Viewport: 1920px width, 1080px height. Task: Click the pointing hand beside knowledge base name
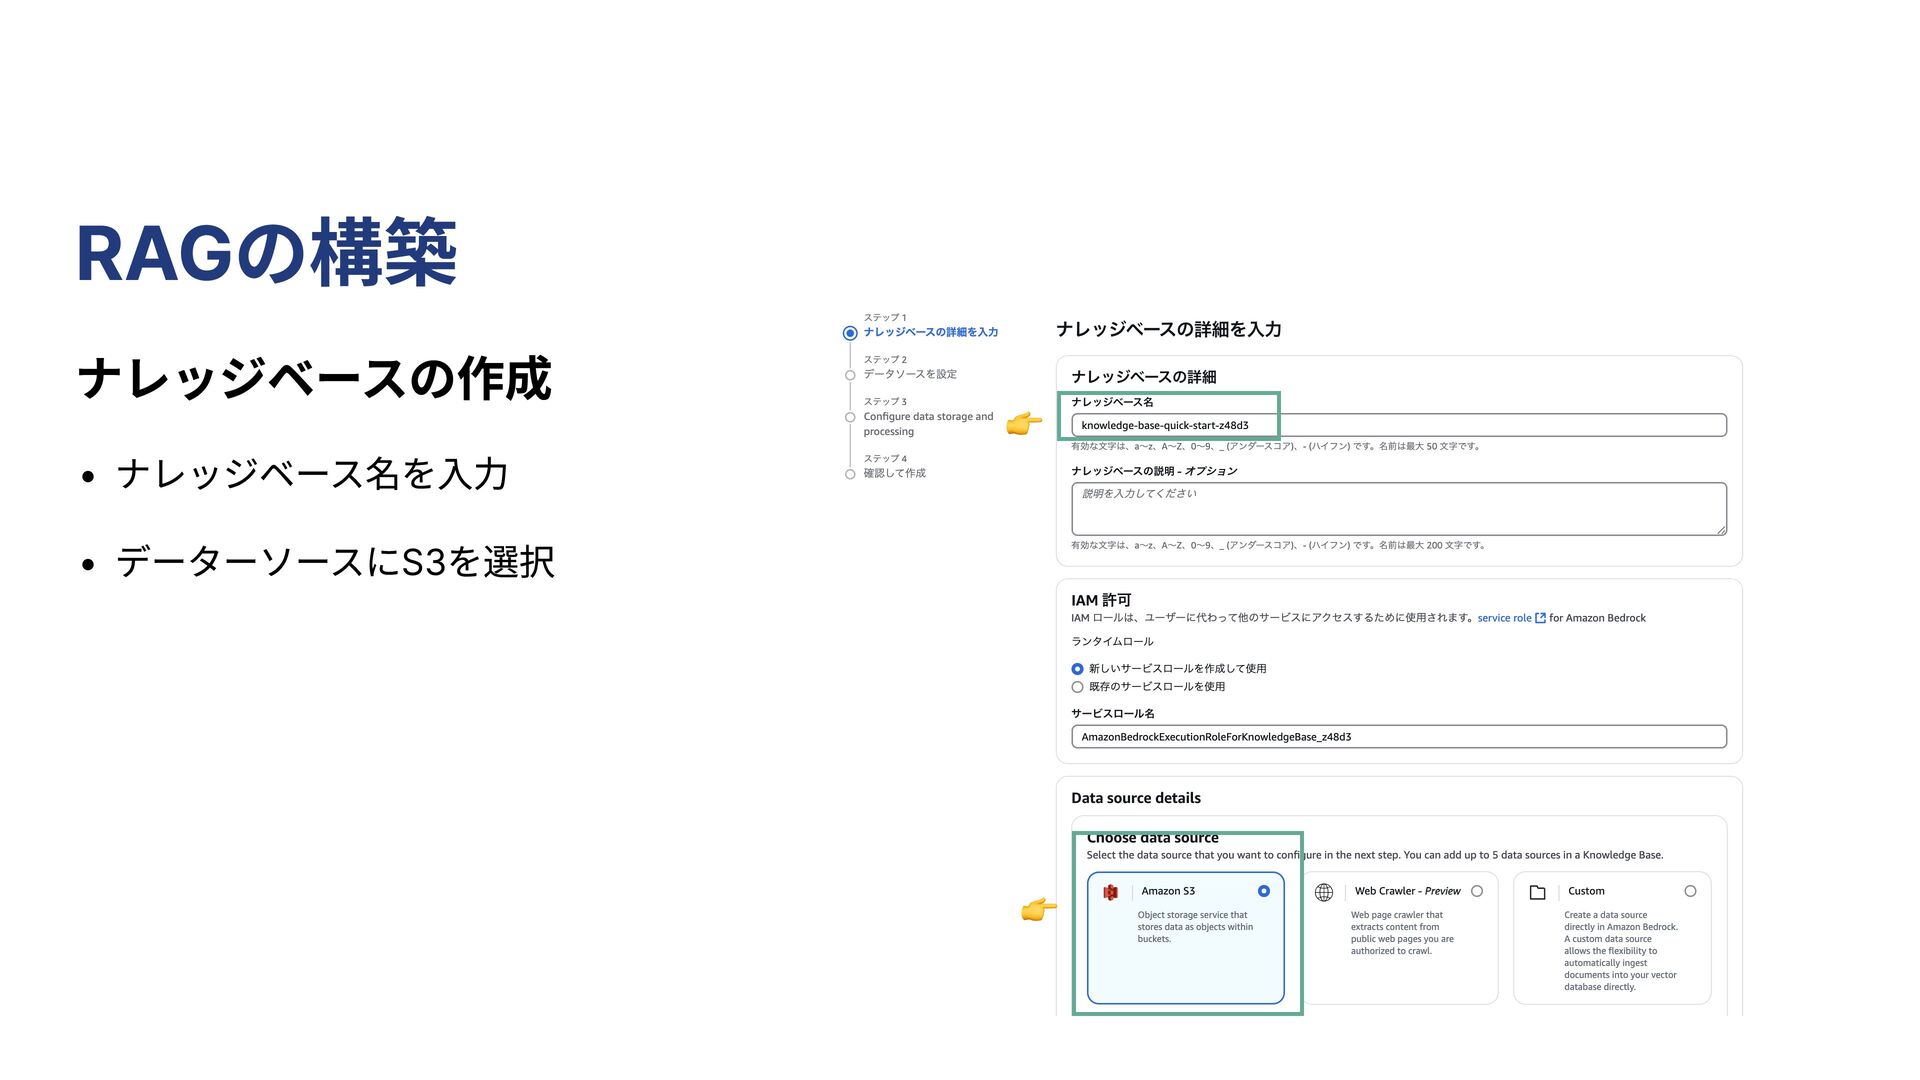click(1024, 424)
